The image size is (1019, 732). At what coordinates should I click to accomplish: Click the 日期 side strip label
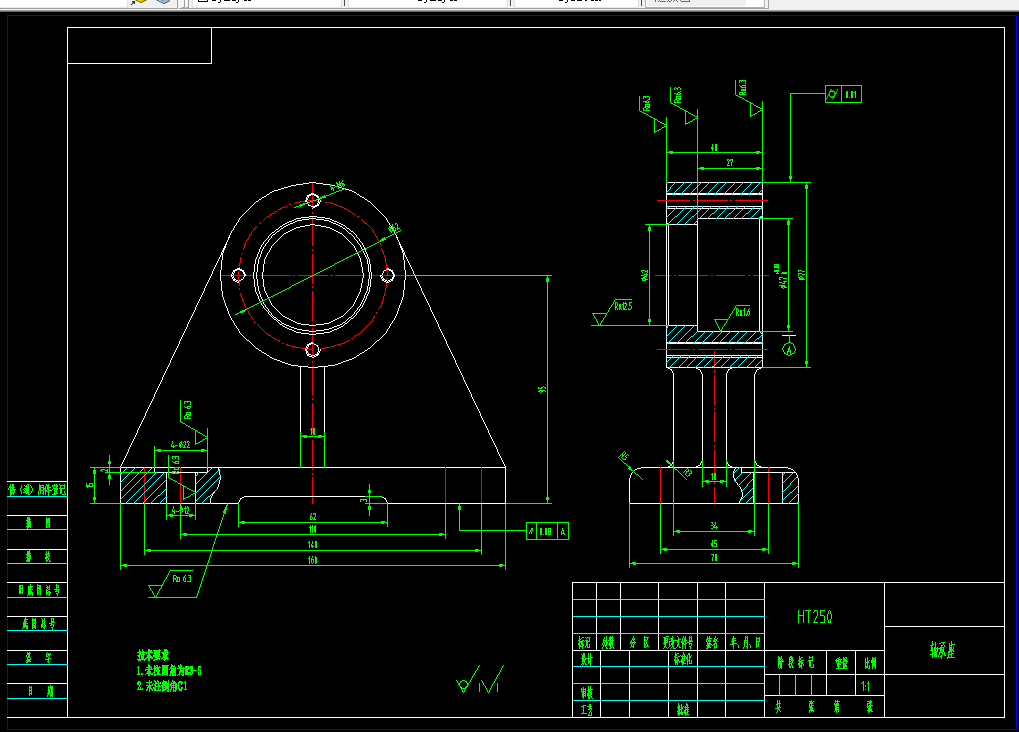point(39,691)
